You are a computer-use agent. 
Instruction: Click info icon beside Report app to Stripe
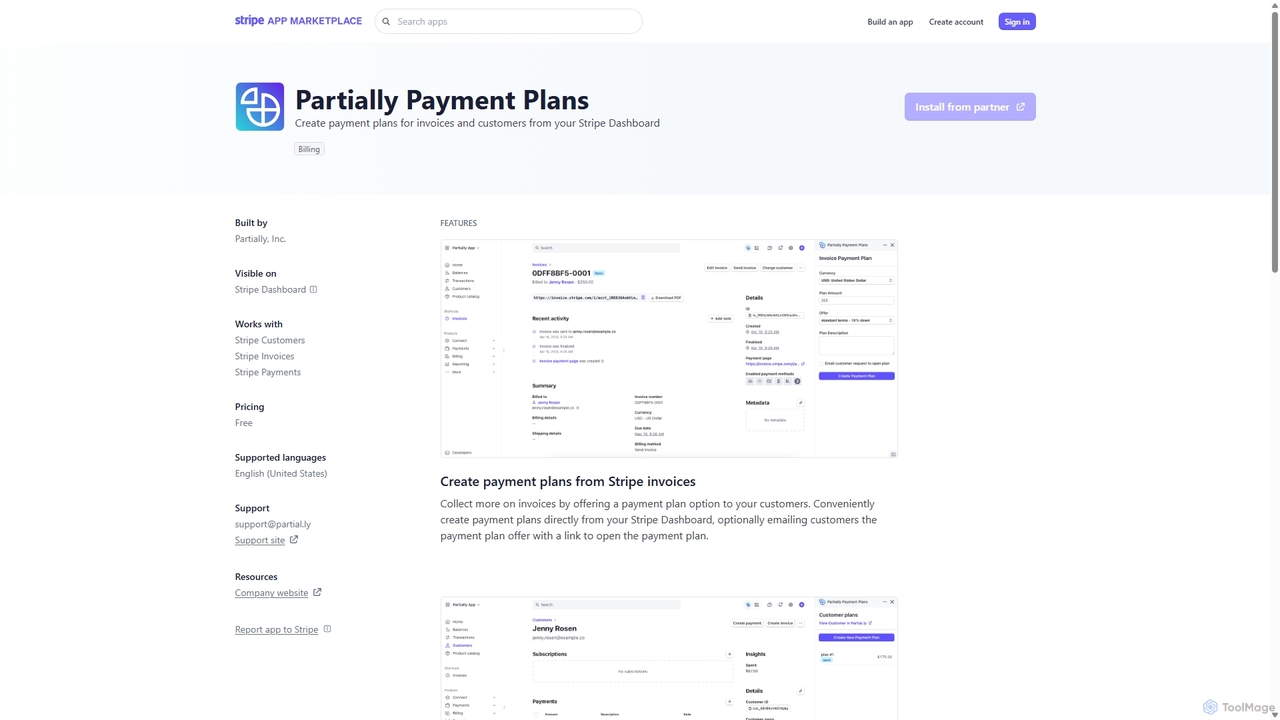coord(327,629)
